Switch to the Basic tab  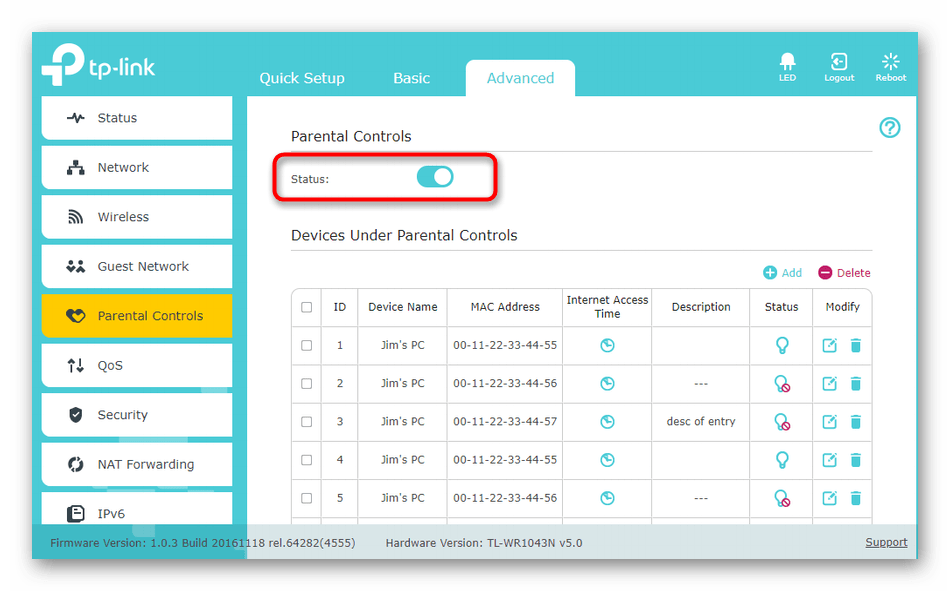pyautogui.click(x=411, y=78)
